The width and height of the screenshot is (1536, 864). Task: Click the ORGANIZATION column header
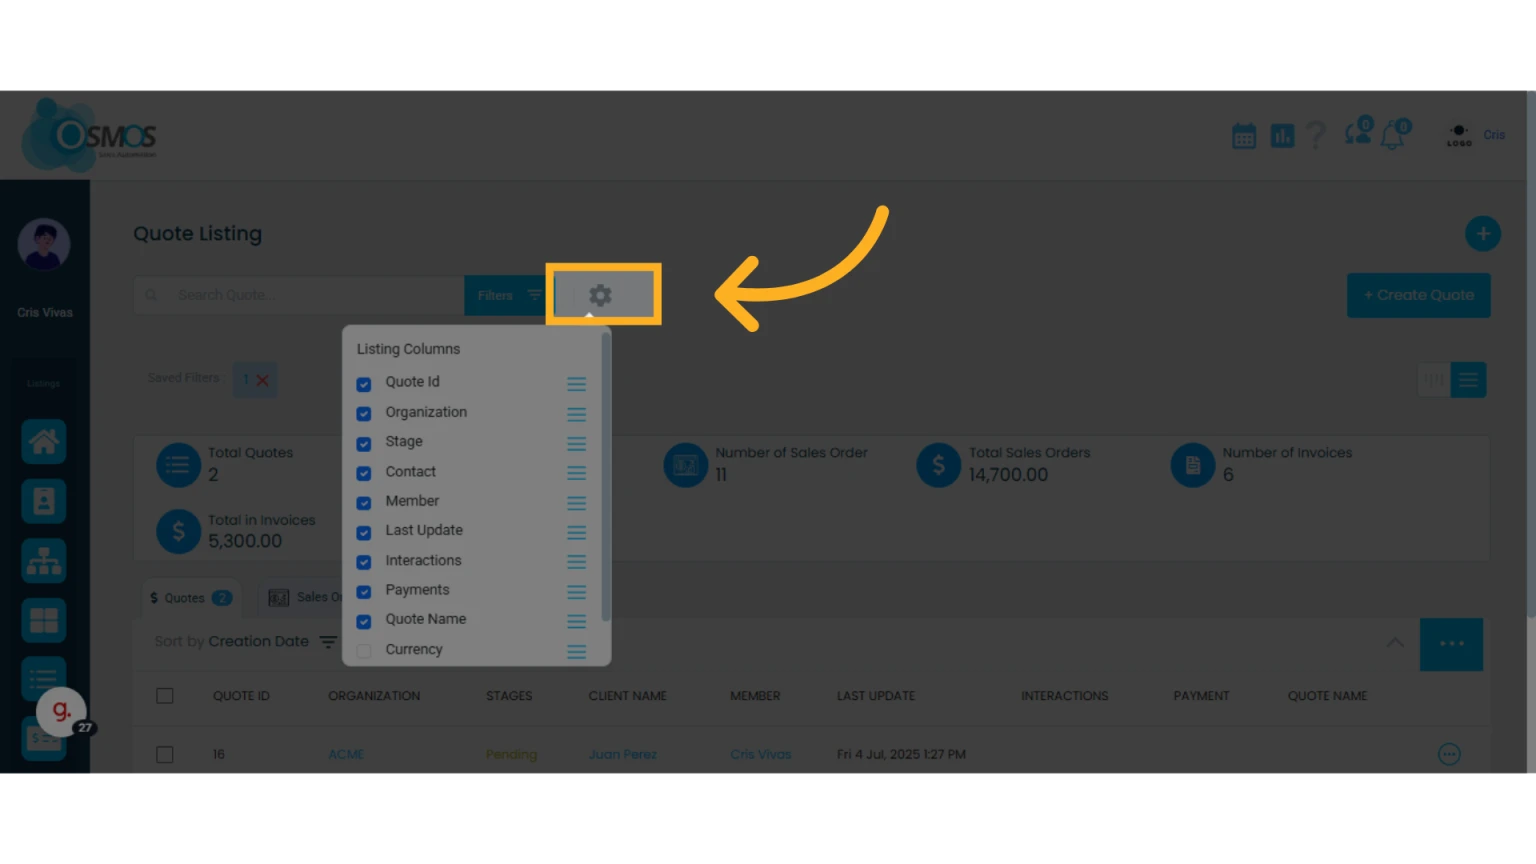tap(374, 696)
